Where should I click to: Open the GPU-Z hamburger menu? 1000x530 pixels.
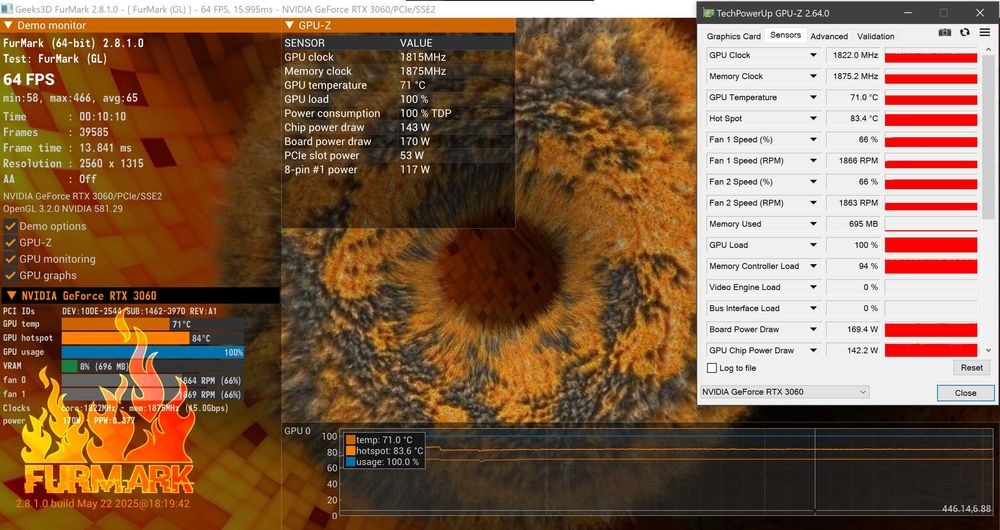pos(985,33)
